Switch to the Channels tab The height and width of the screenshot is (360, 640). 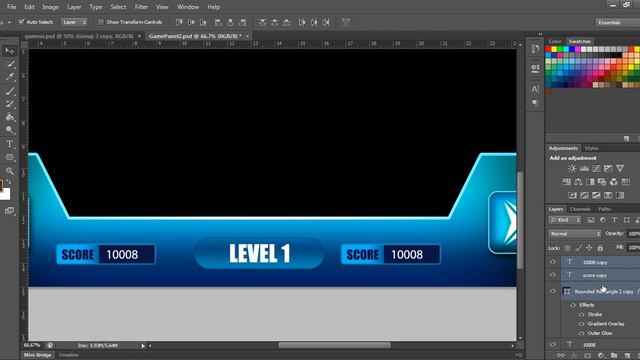tap(580, 209)
